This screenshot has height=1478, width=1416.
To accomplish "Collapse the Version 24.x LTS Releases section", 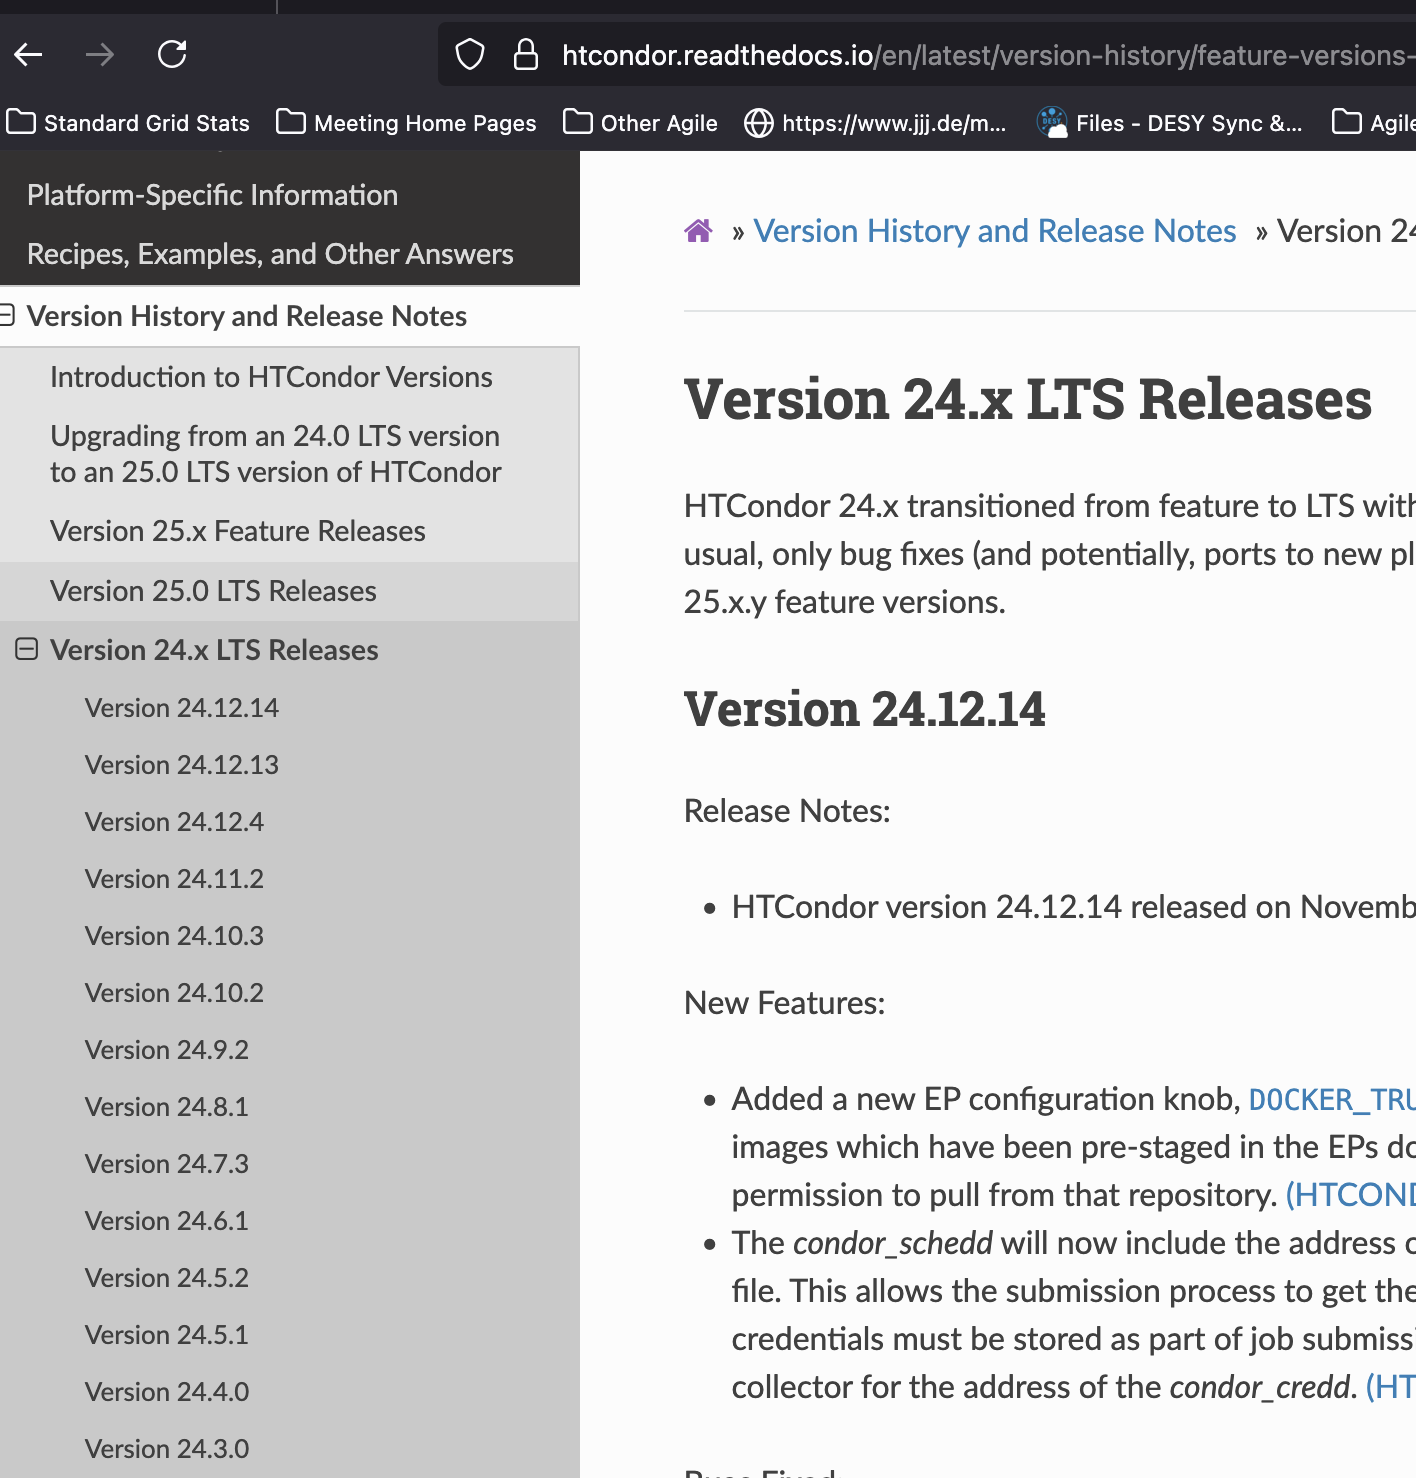I will pos(27,650).
